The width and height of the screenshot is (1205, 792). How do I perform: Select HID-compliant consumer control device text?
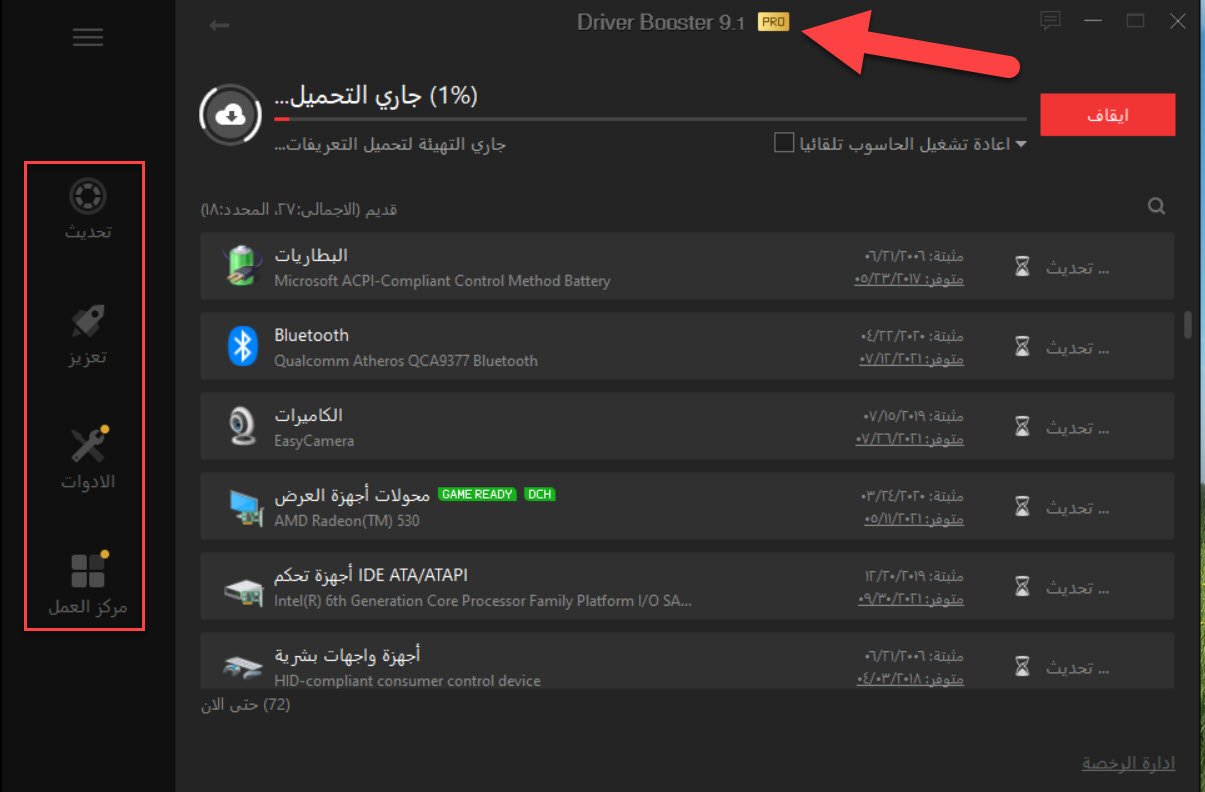pos(407,681)
